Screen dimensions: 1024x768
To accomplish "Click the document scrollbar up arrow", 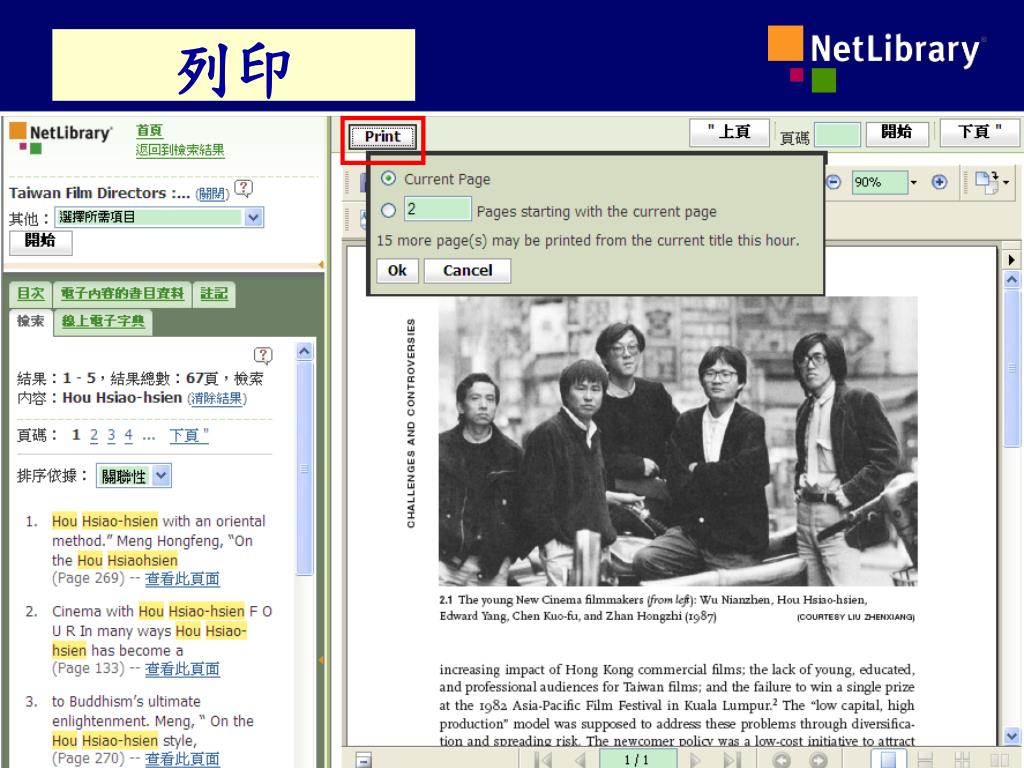I will (x=1012, y=280).
